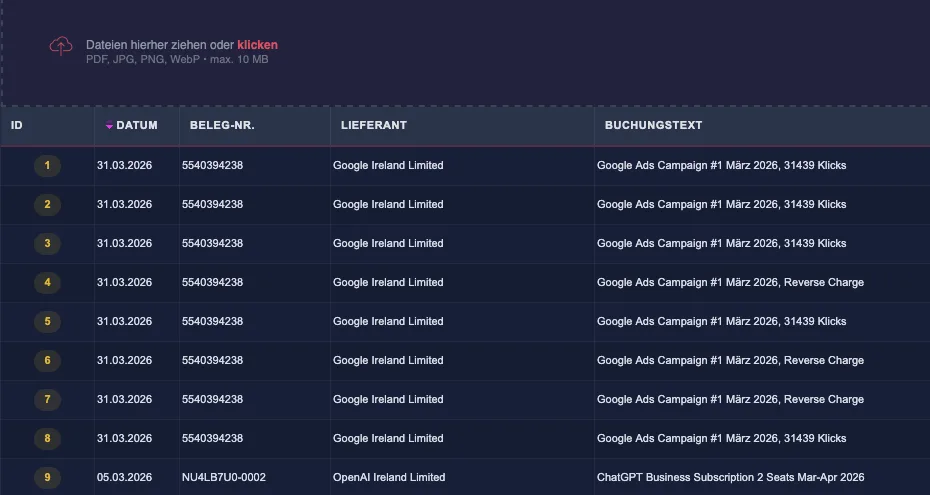Select the ID badge number 9
The image size is (930, 495).
pyautogui.click(x=47, y=478)
